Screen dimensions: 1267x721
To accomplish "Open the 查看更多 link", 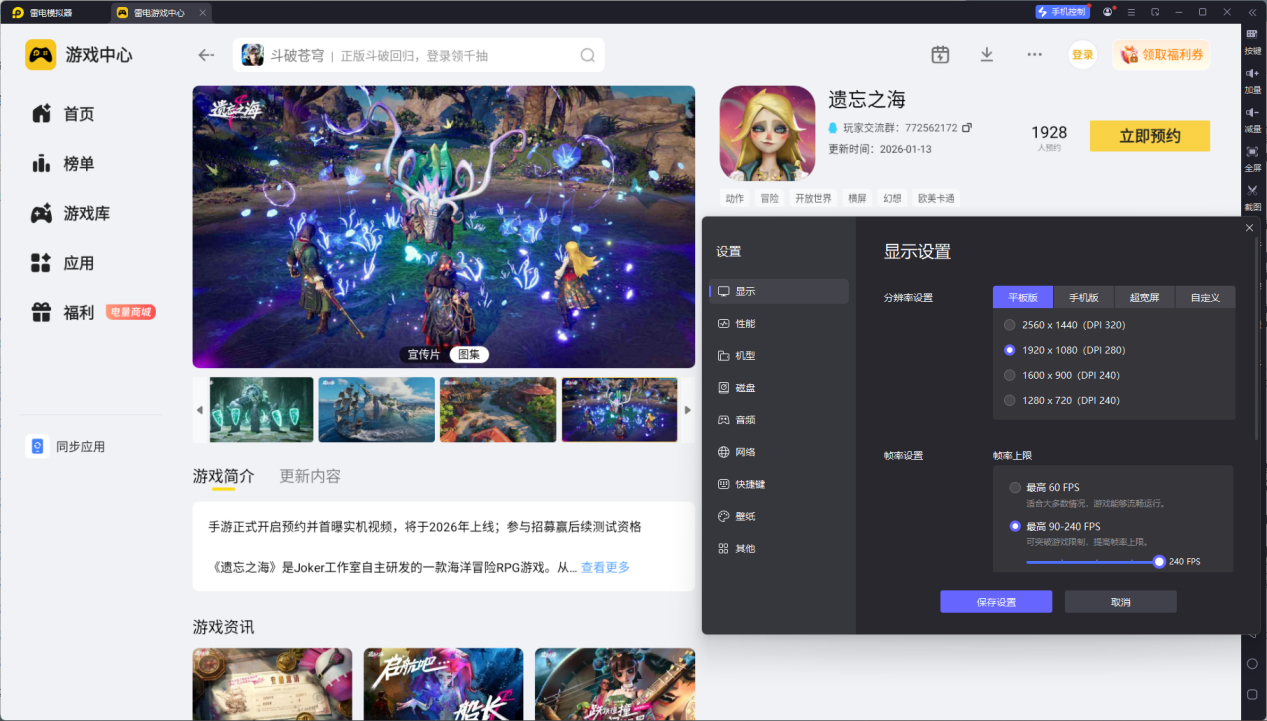I will pos(605,567).
